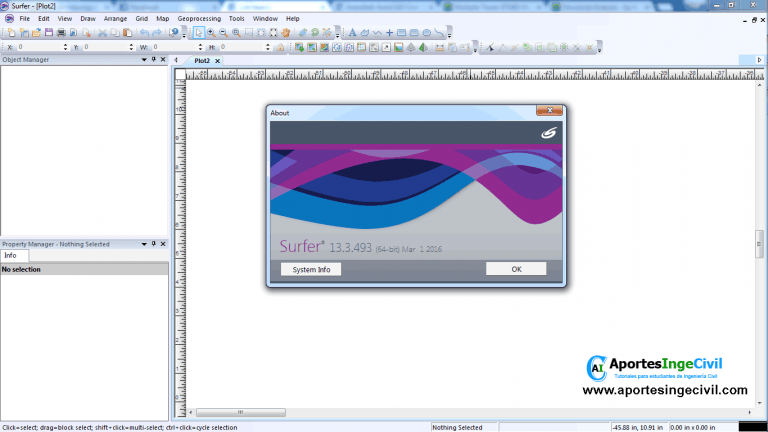Select the Spline Polyline tool
Image resolution: width=768 pixels, height=432 pixels.
[439, 33]
